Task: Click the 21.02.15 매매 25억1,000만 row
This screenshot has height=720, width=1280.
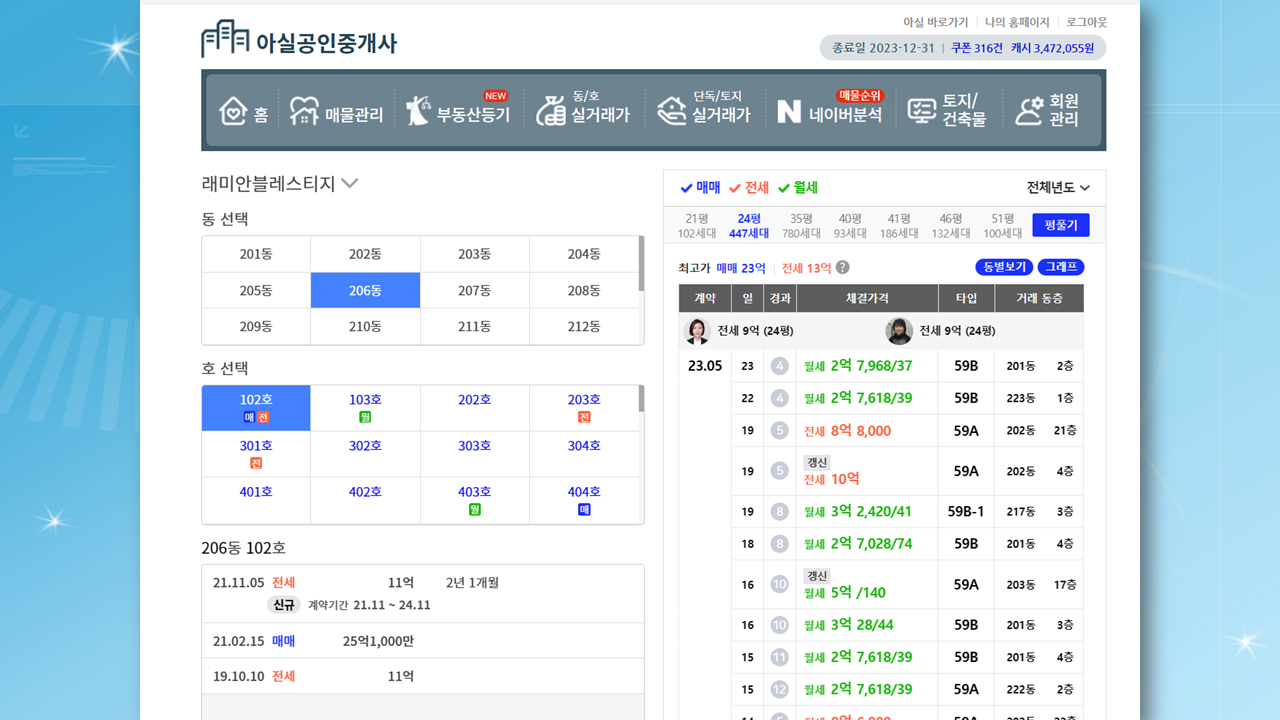Action: 423,641
